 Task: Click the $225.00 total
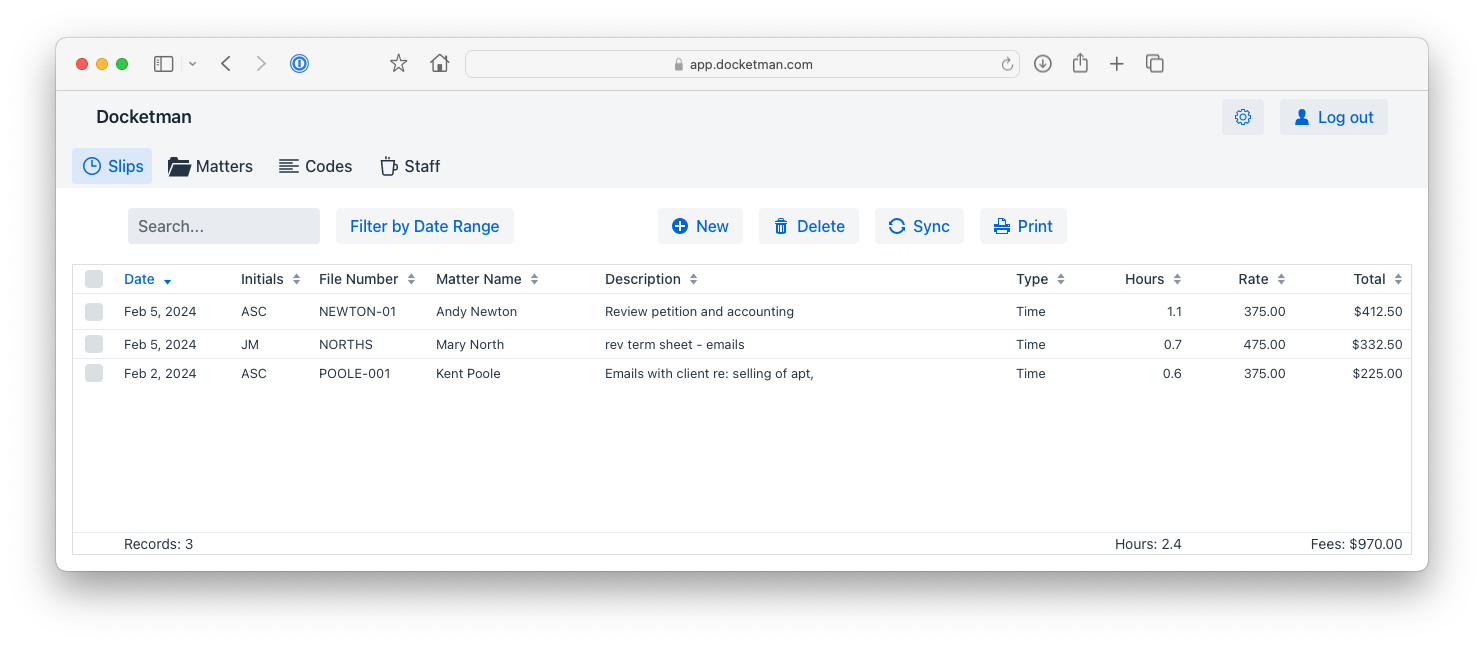1377,373
